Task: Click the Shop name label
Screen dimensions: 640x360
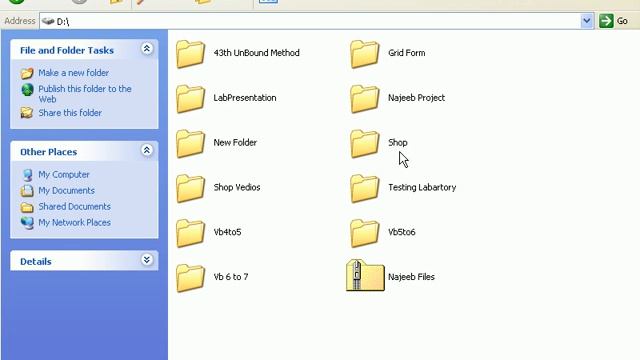Action: pos(398,143)
